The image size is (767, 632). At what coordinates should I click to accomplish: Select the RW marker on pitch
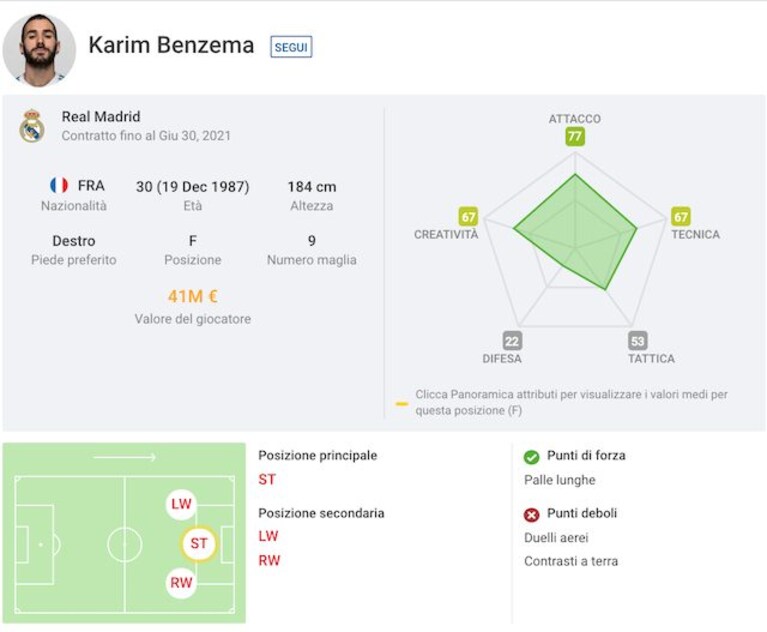point(181,583)
